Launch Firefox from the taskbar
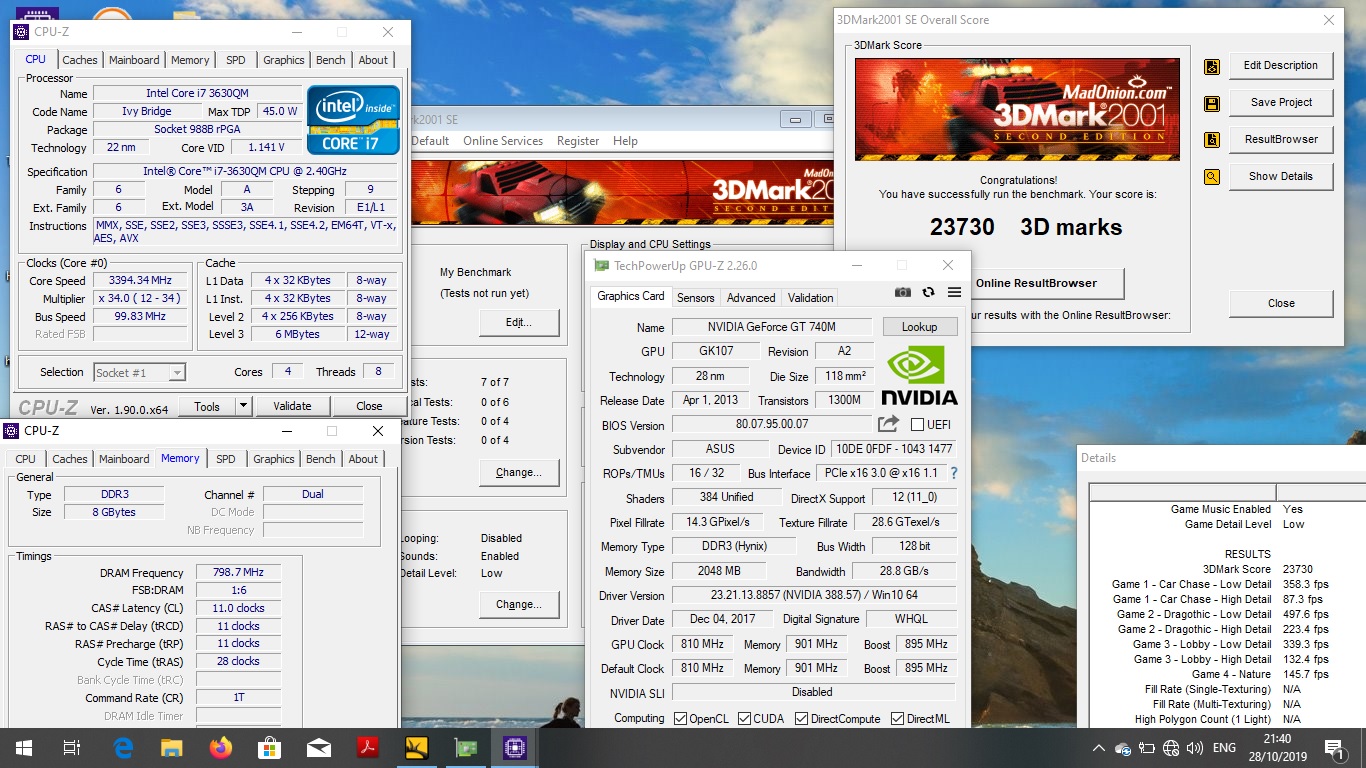The width and height of the screenshot is (1366, 768). click(221, 747)
